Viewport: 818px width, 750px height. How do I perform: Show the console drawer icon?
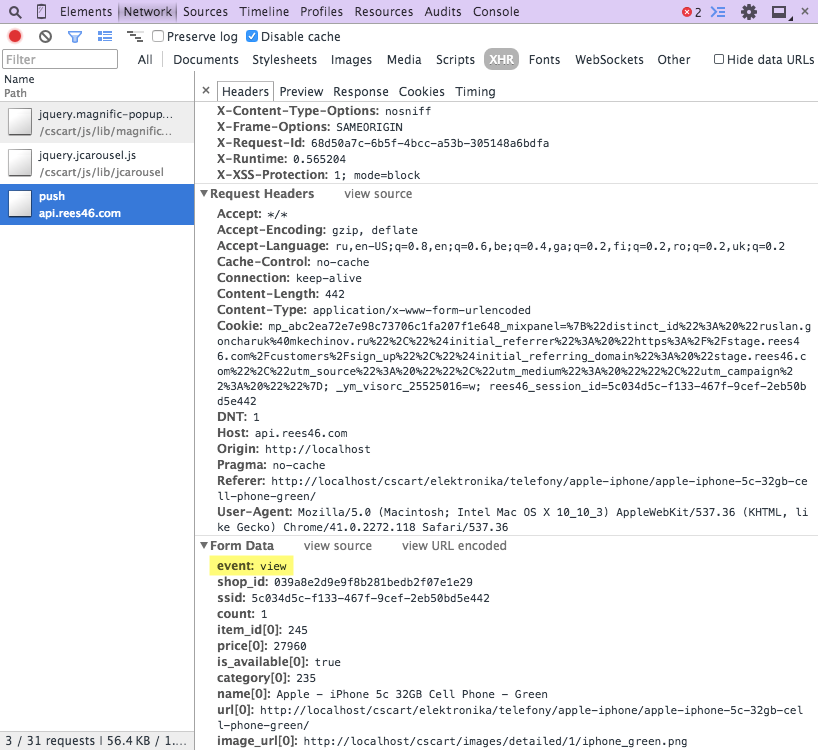pos(718,12)
